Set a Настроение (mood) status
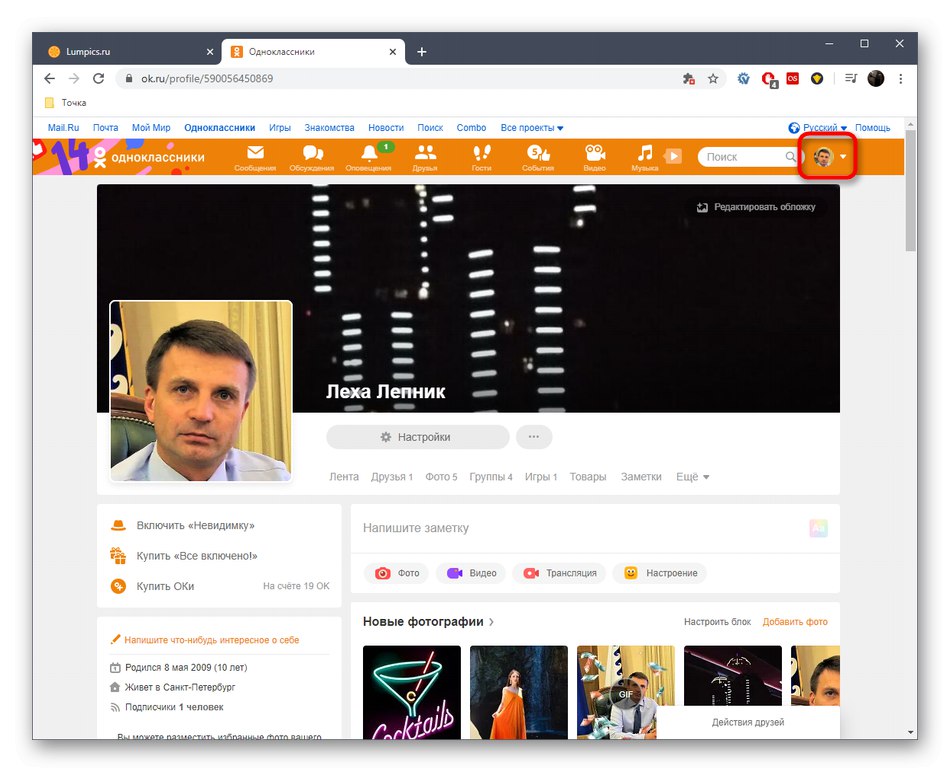 (x=659, y=573)
